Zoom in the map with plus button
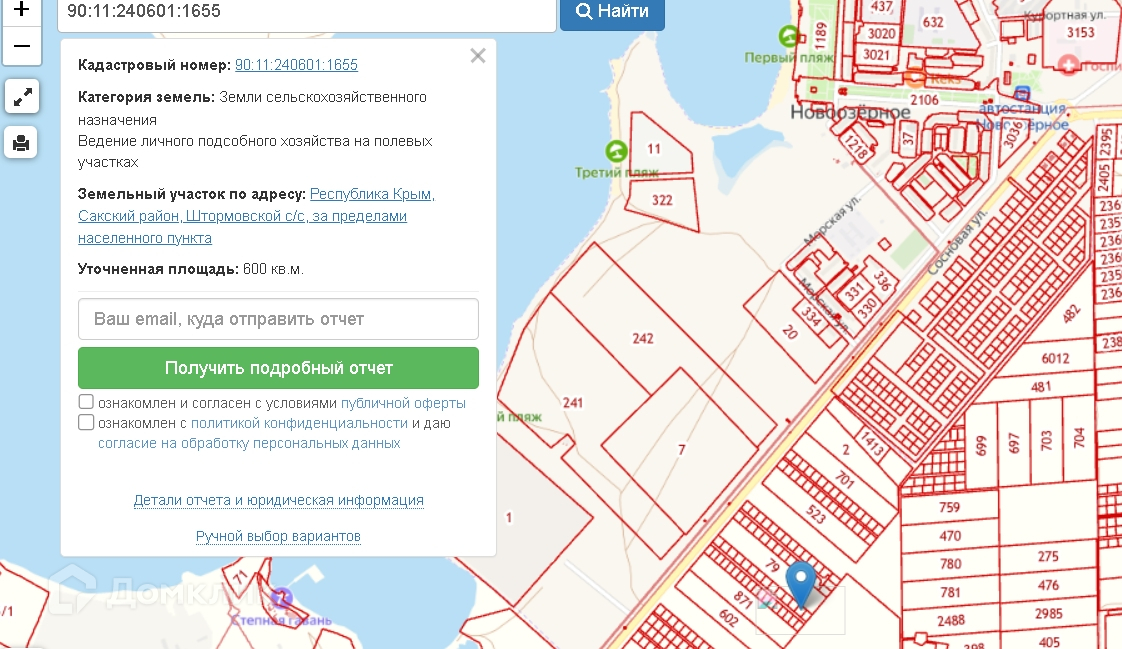The image size is (1122, 649). tap(21, 11)
